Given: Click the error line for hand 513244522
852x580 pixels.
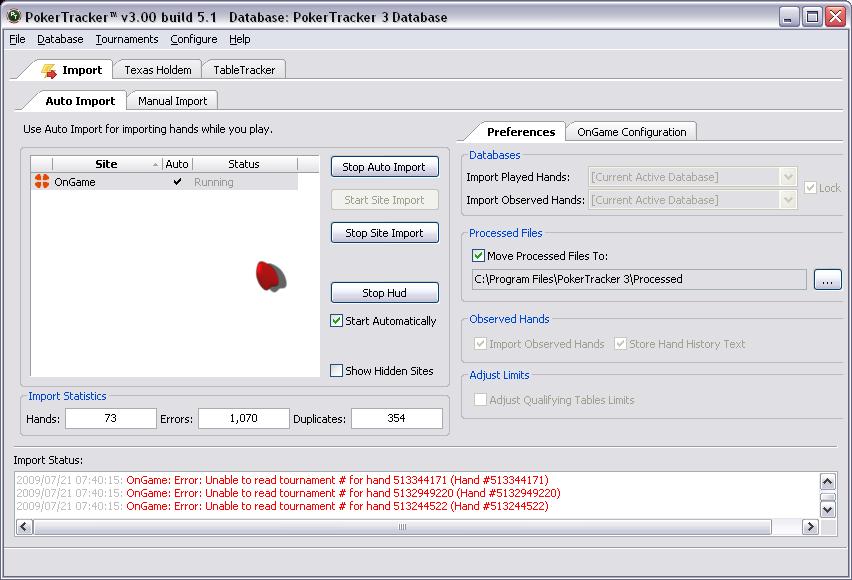Looking at the screenshot, I should (283, 506).
